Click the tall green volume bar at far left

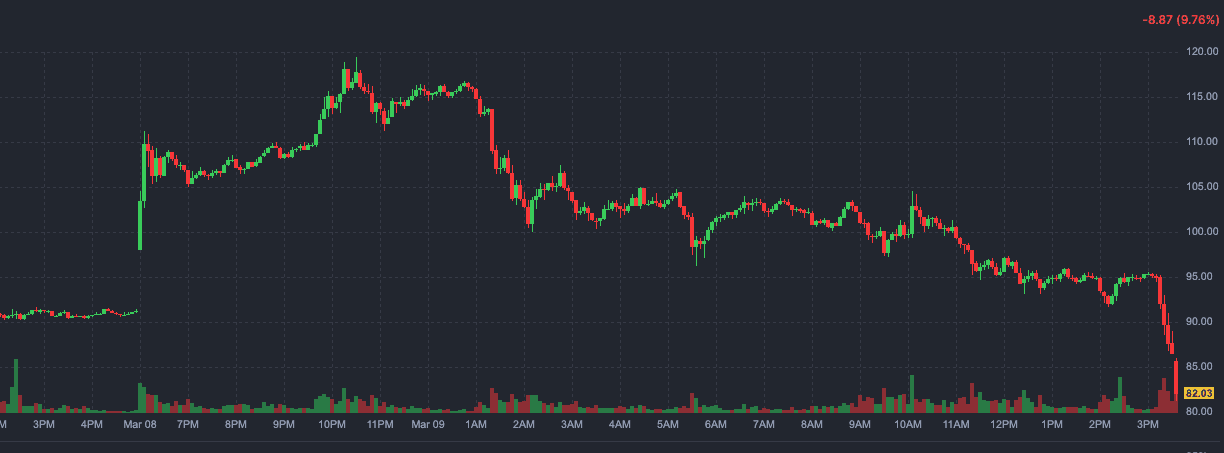pos(16,386)
